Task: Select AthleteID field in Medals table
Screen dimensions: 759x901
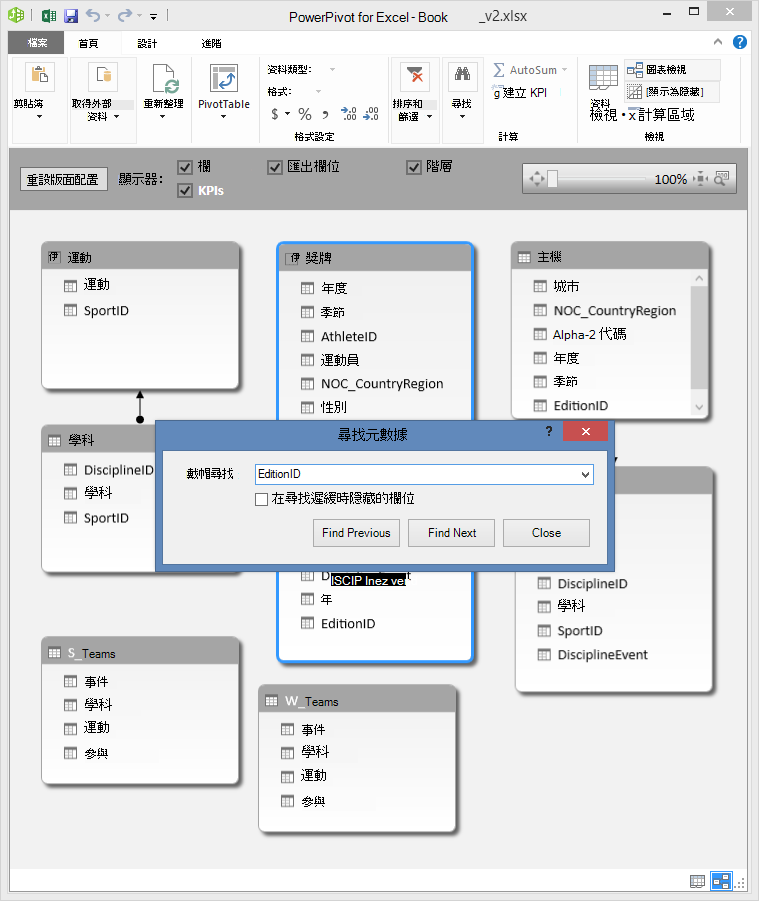Action: tap(349, 337)
